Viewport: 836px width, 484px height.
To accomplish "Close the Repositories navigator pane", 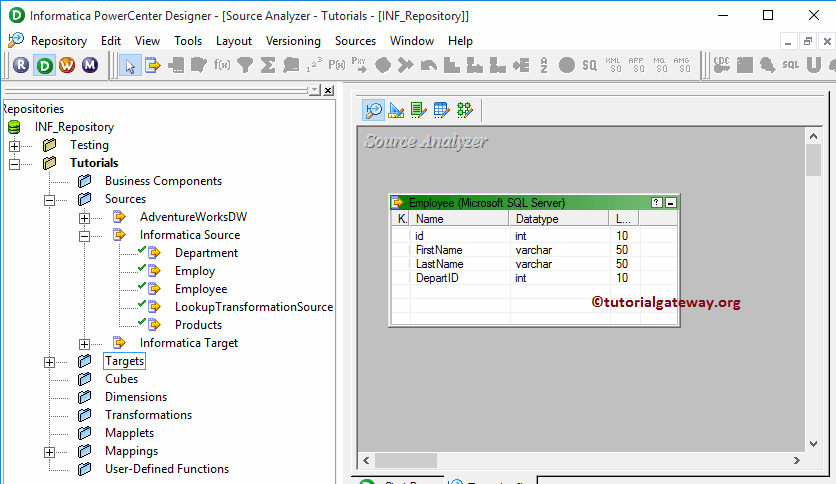I will [x=329, y=90].
